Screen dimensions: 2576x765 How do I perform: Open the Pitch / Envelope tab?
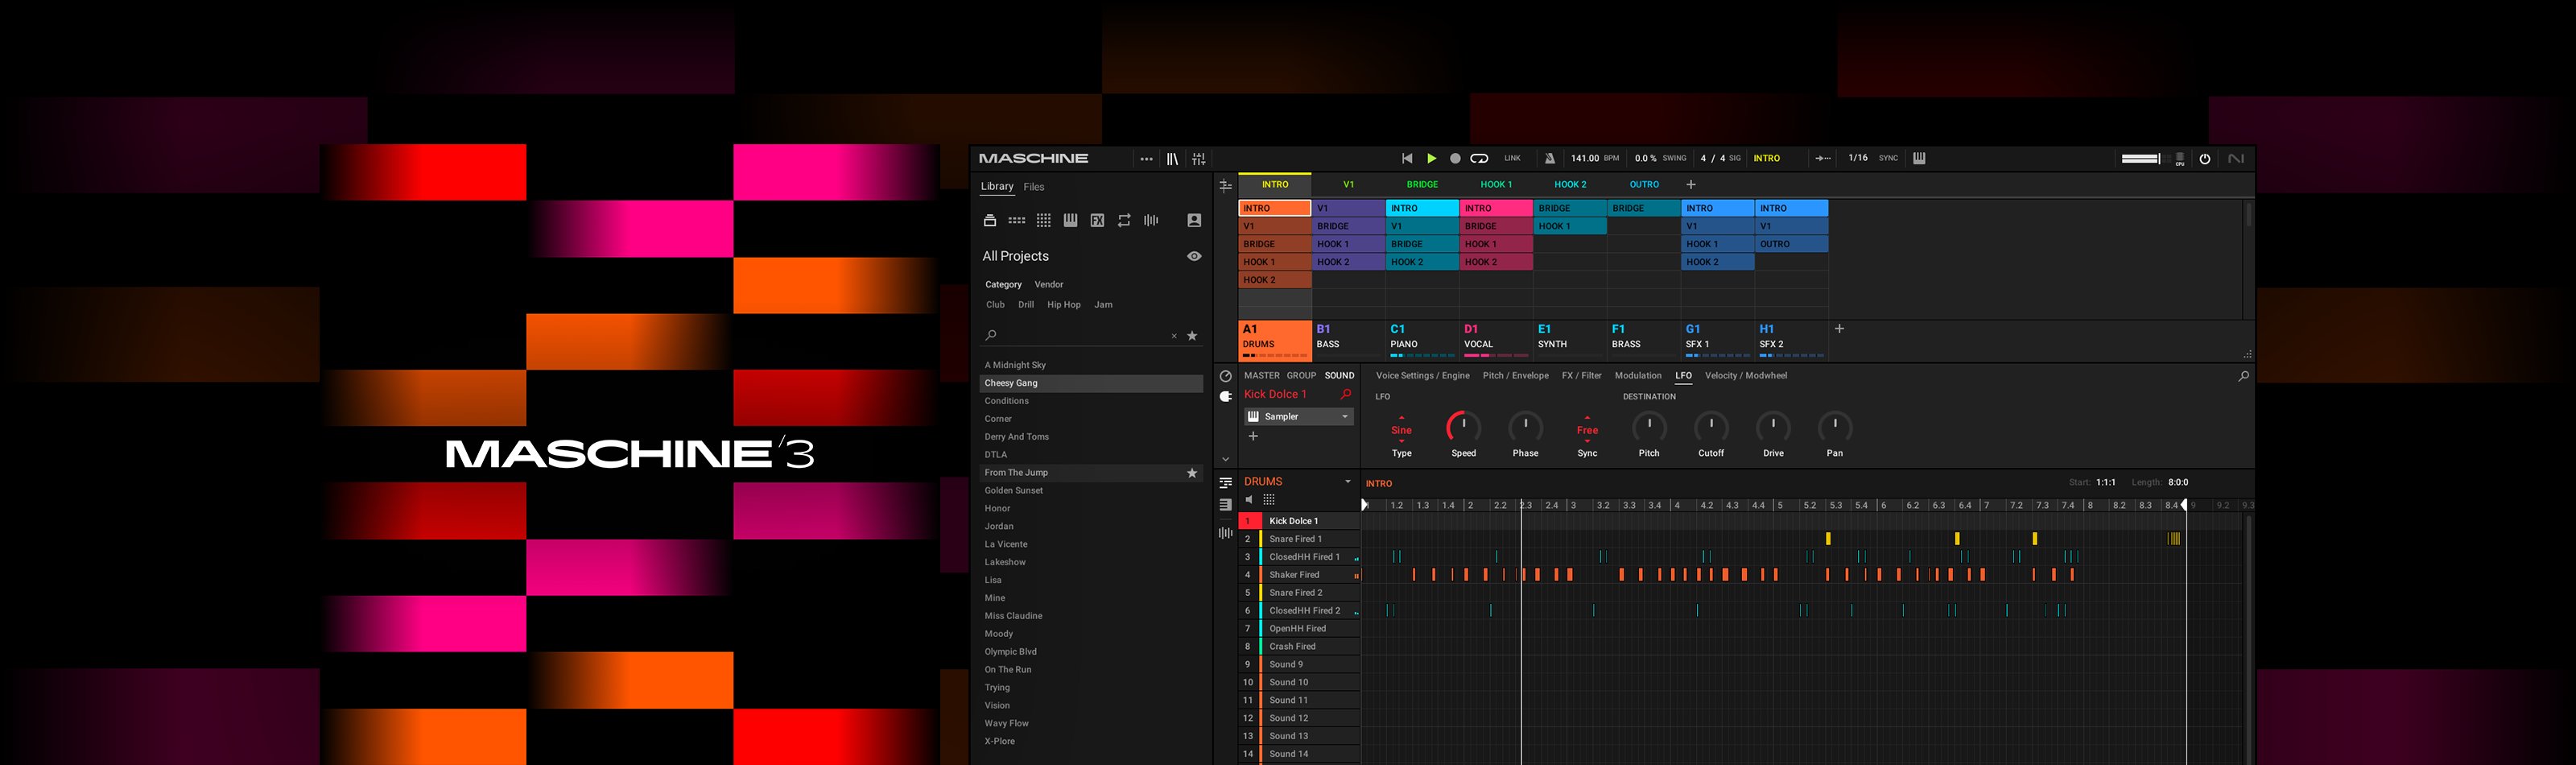[1515, 376]
